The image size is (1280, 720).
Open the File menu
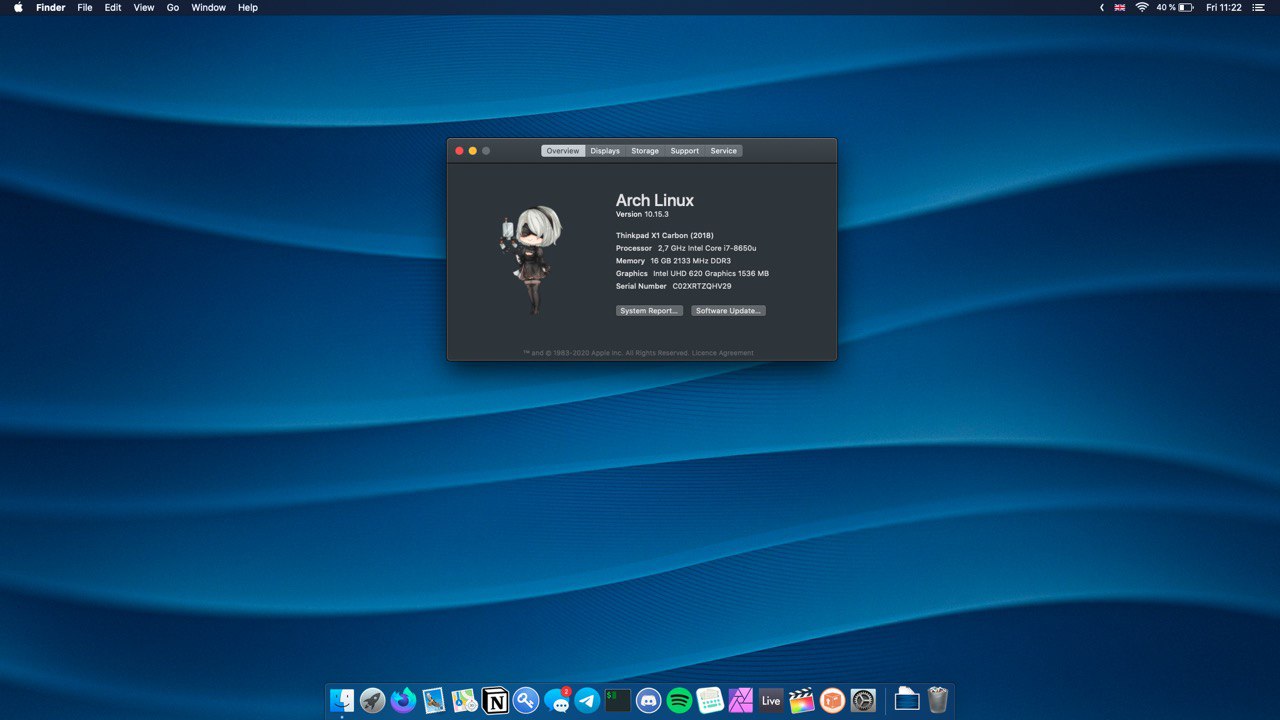click(85, 7)
